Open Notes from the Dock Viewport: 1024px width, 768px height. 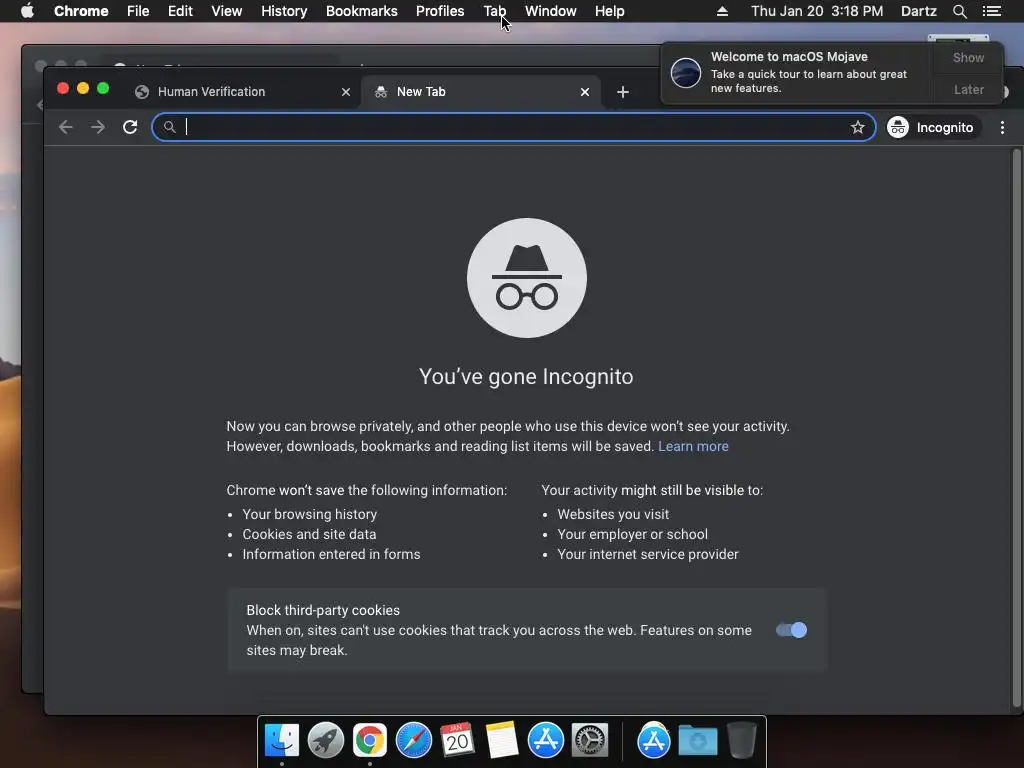[x=502, y=741]
